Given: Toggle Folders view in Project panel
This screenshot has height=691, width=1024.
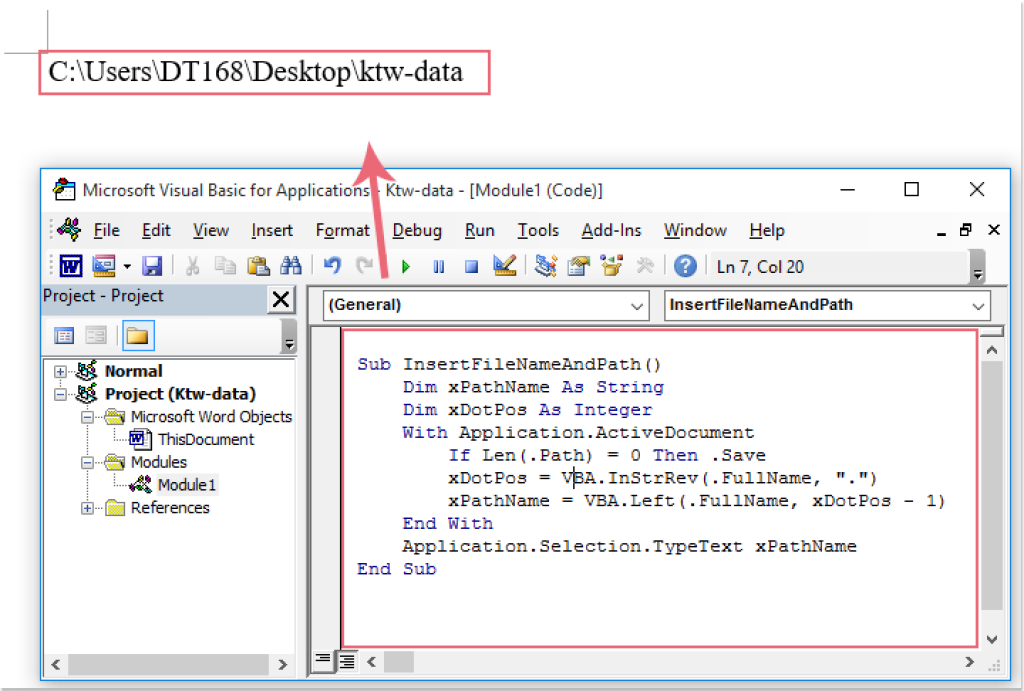Looking at the screenshot, I should [137, 336].
